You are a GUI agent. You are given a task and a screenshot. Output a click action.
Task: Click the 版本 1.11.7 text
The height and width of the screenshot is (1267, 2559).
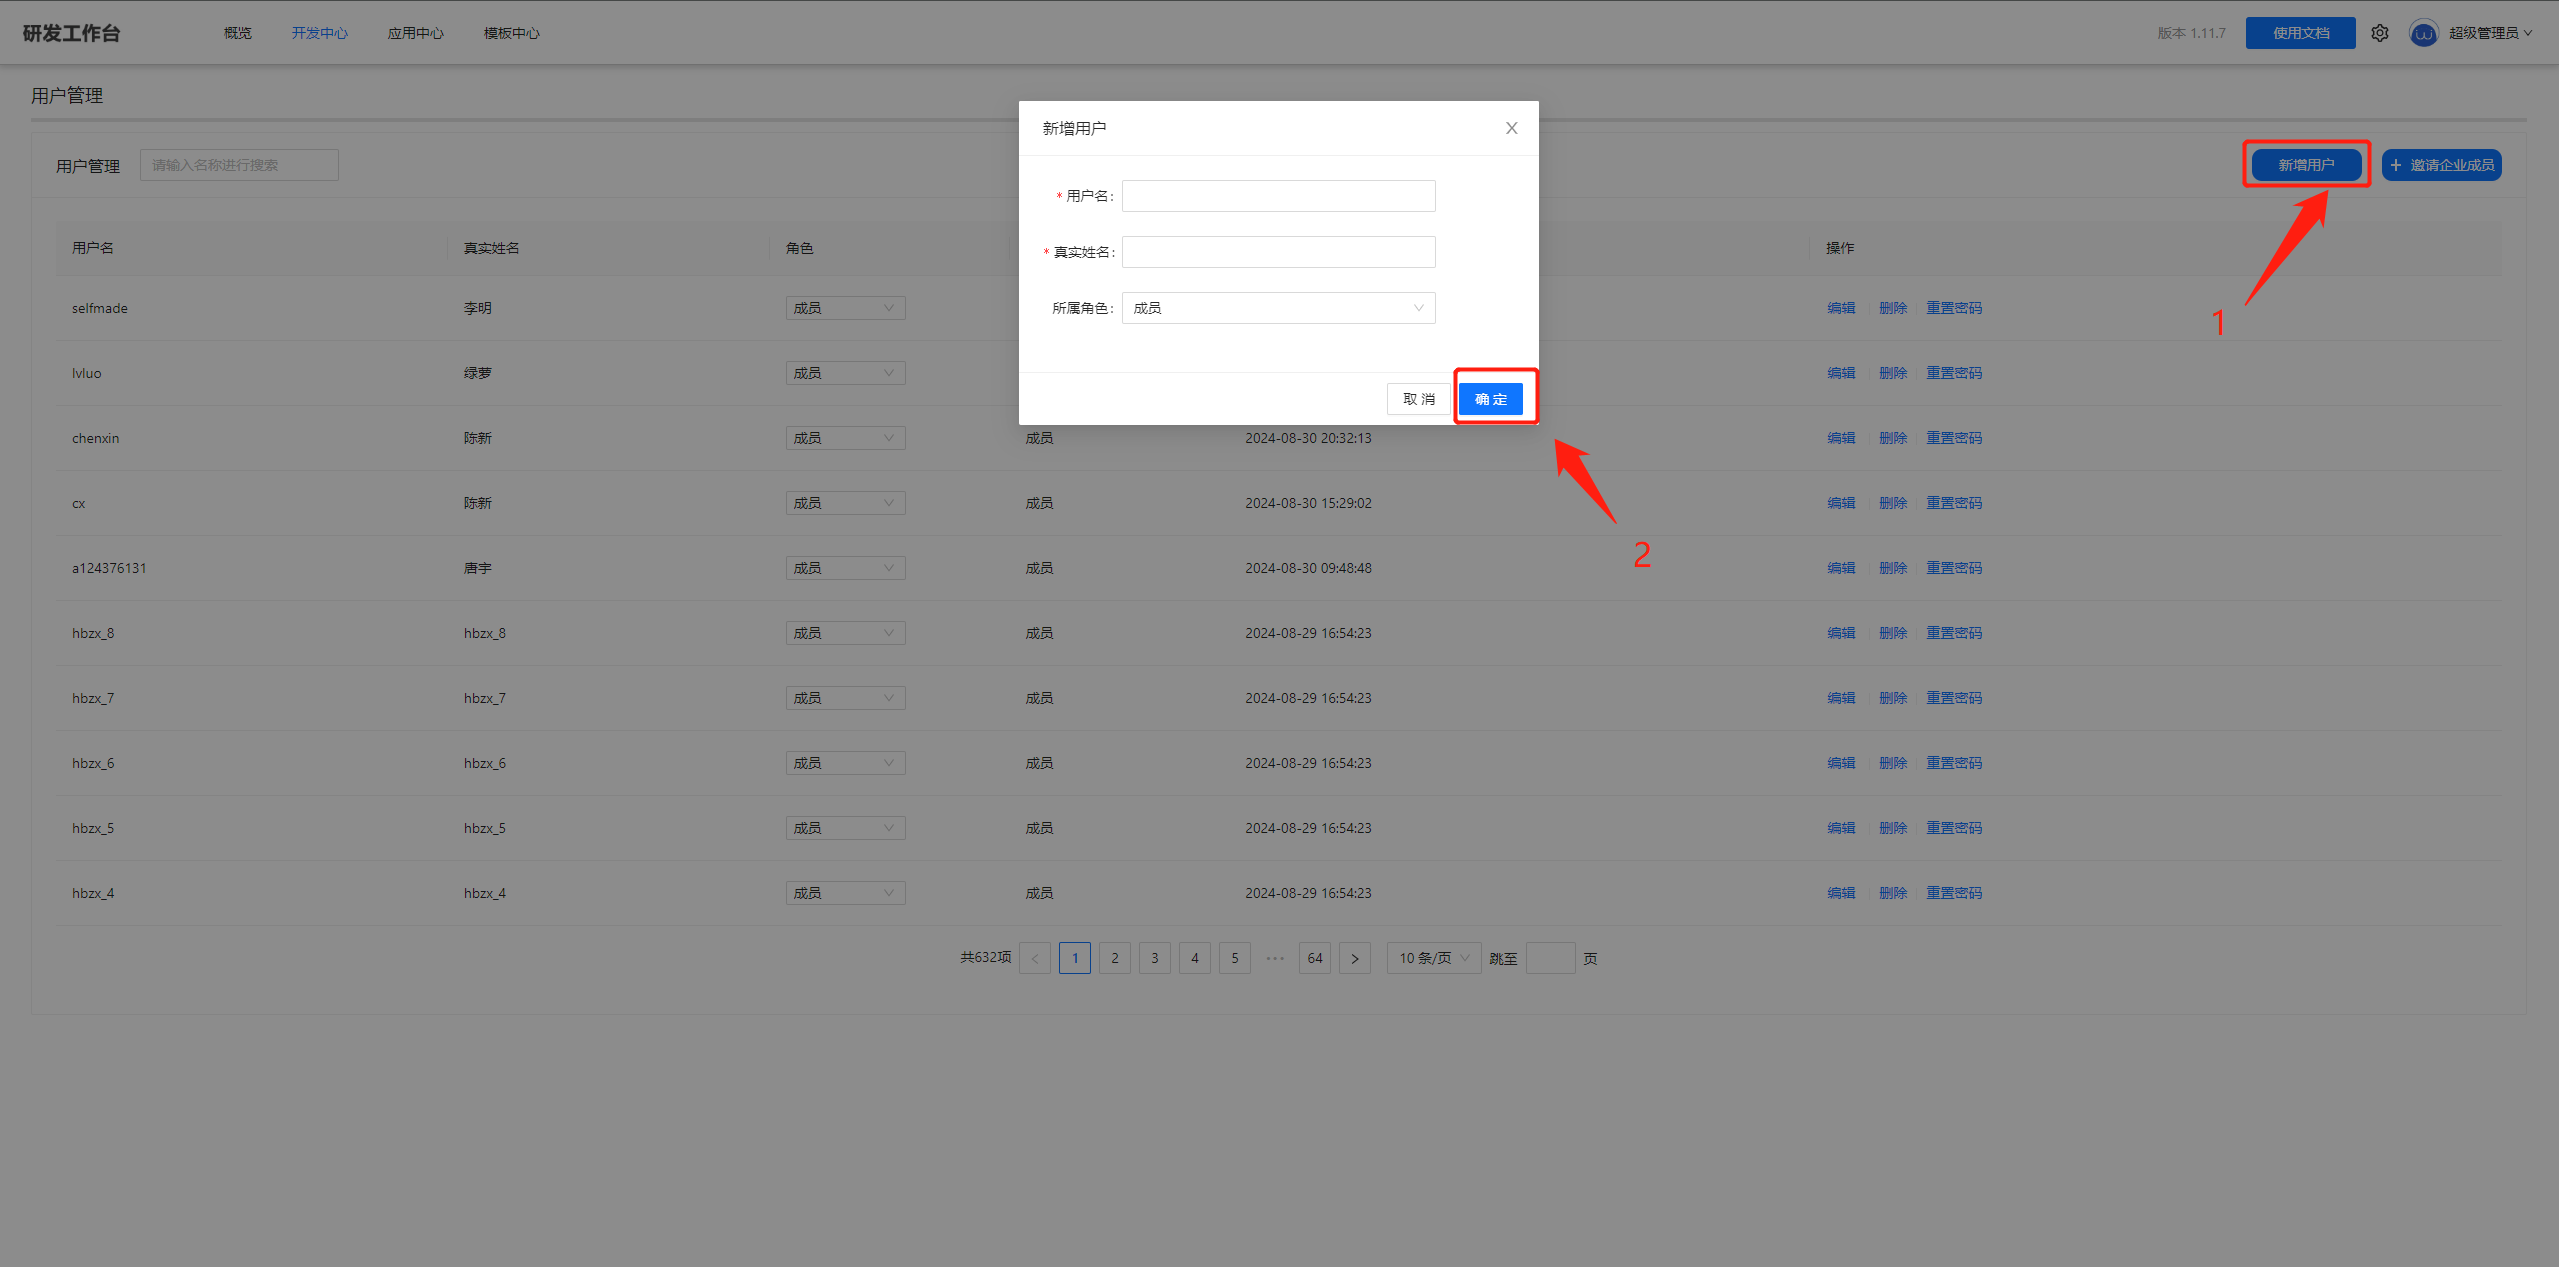click(2191, 33)
